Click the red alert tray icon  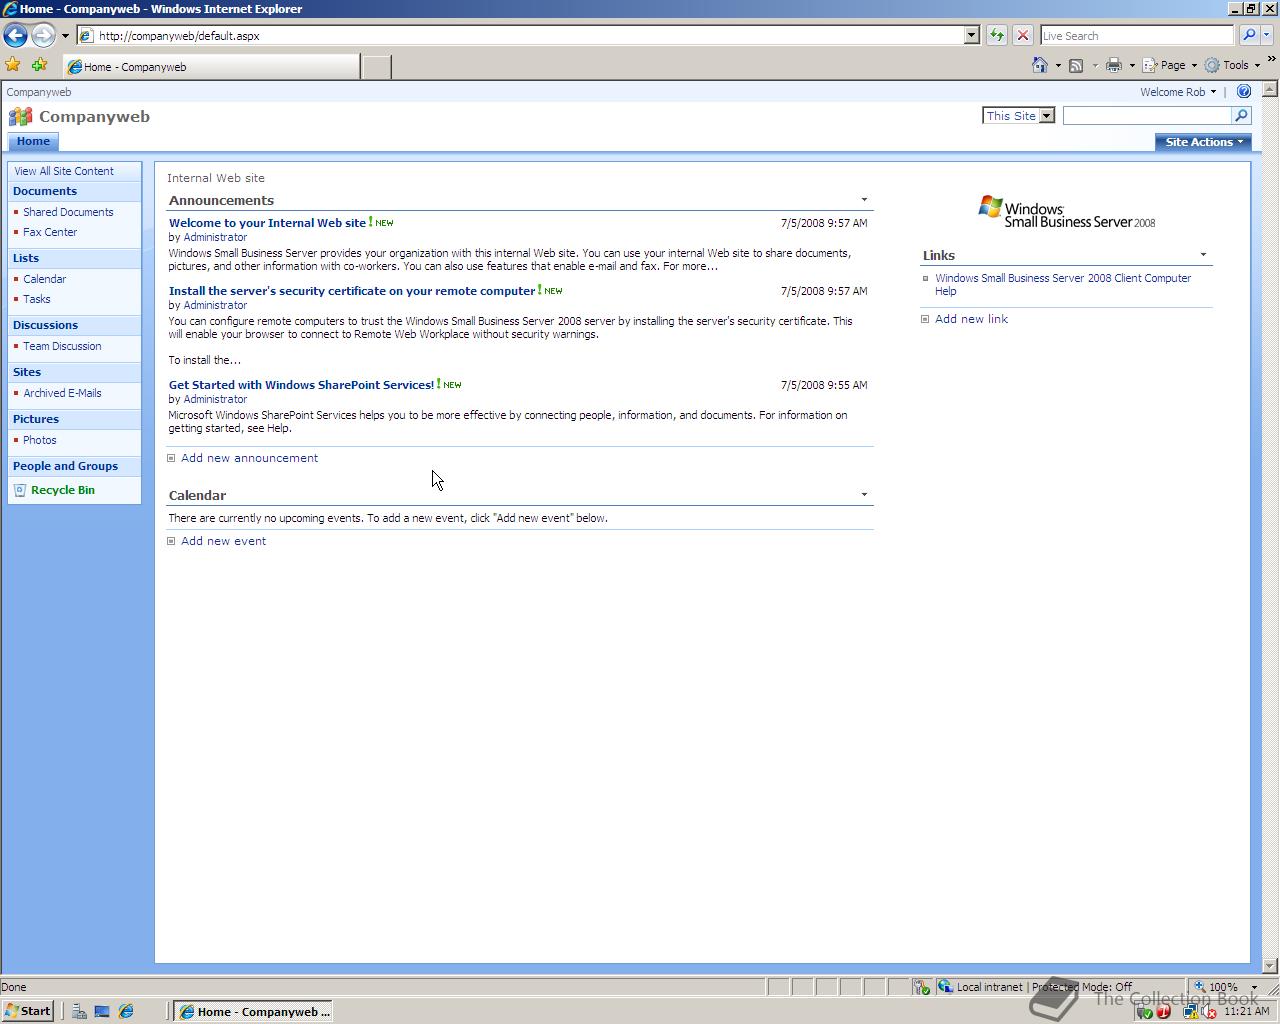tap(1163, 1011)
